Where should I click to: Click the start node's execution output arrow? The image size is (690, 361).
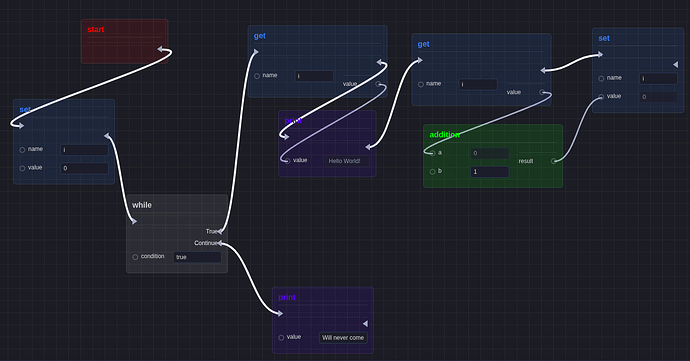pos(161,49)
